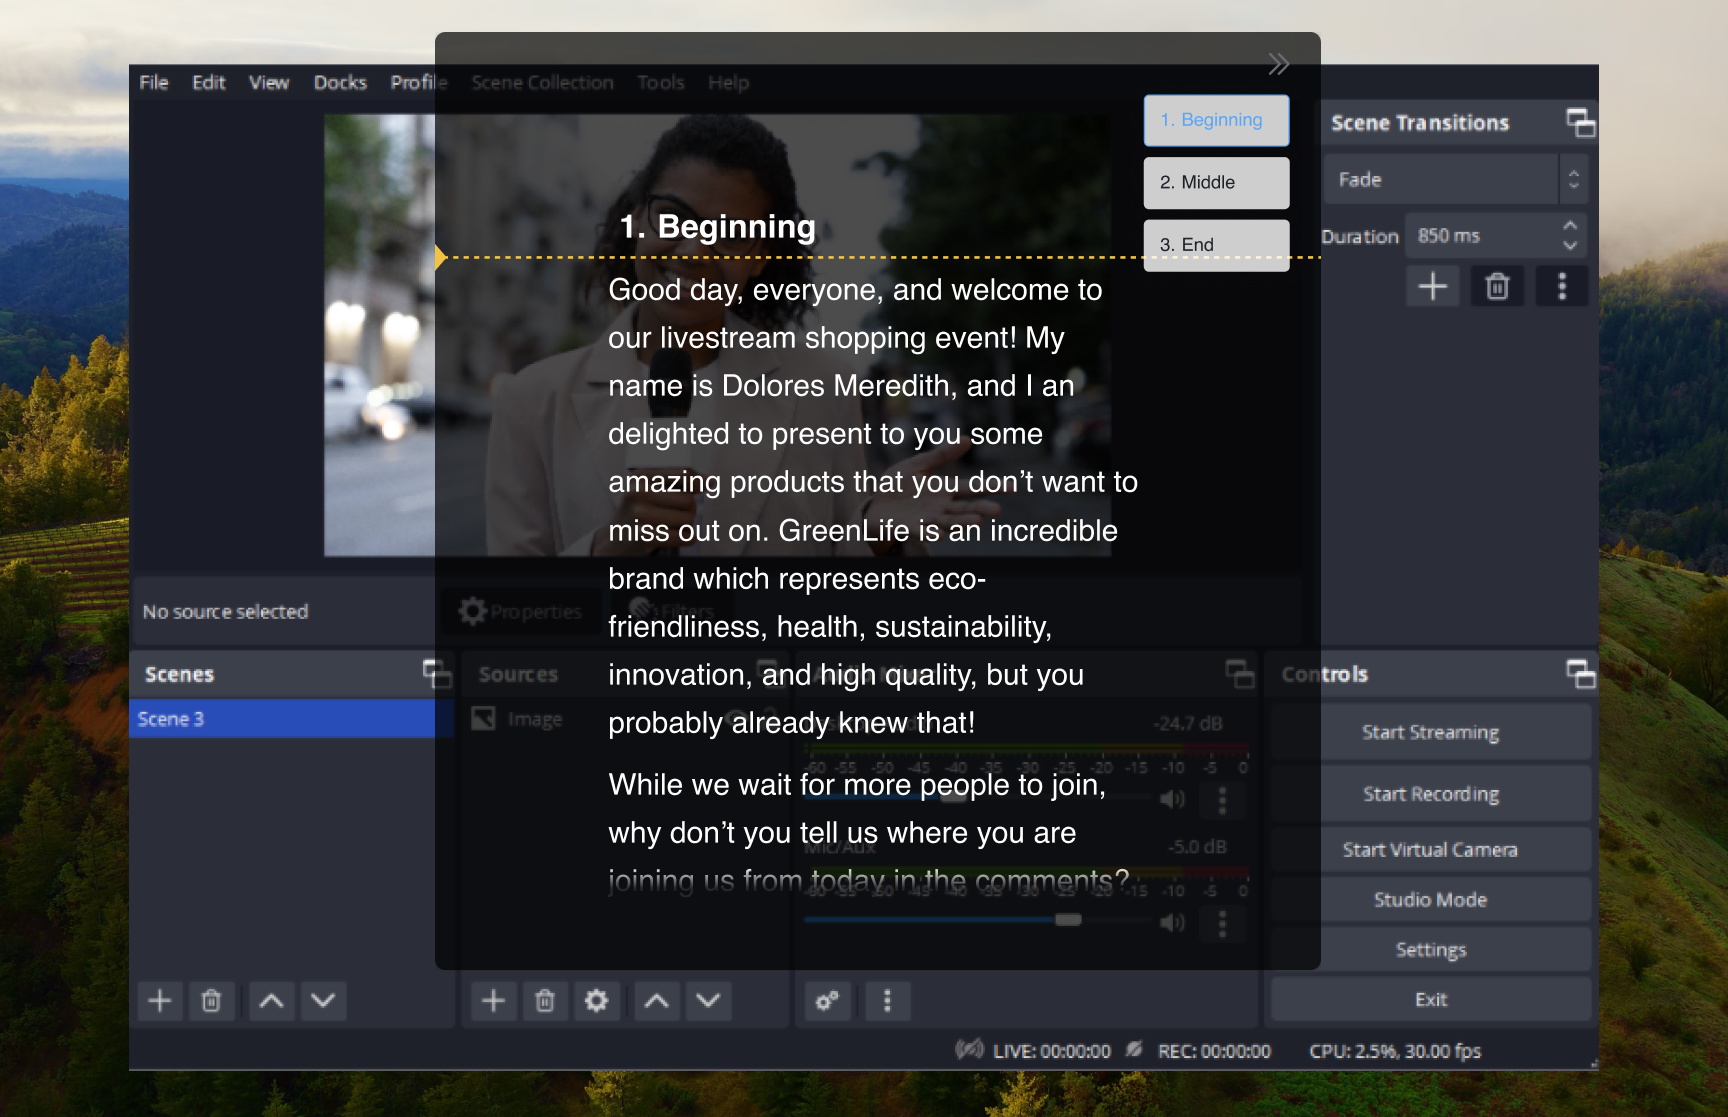
Task: Click the LIVE: 00:00:00 status
Action: 1051,1051
